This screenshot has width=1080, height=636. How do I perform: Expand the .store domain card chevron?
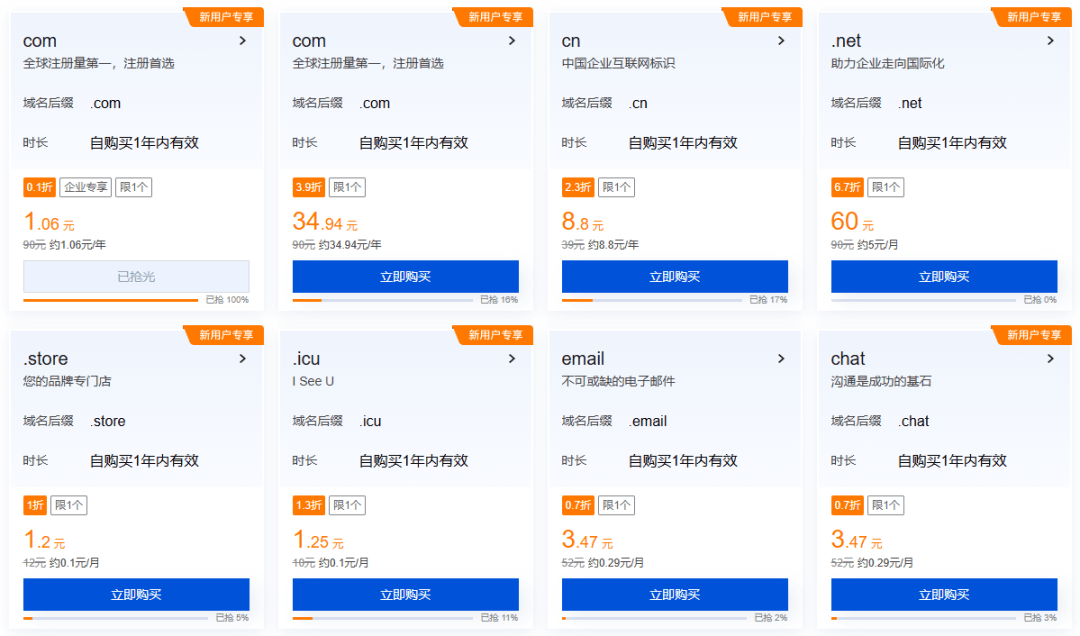tap(243, 359)
